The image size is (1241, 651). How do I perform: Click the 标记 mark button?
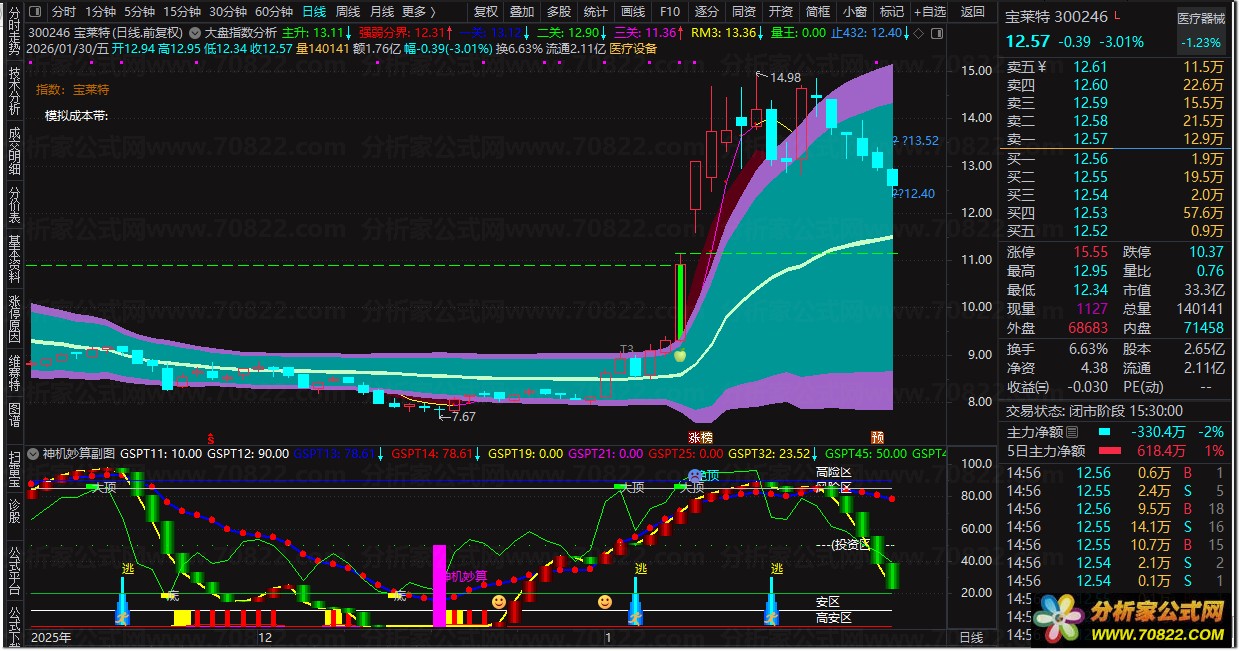(892, 12)
